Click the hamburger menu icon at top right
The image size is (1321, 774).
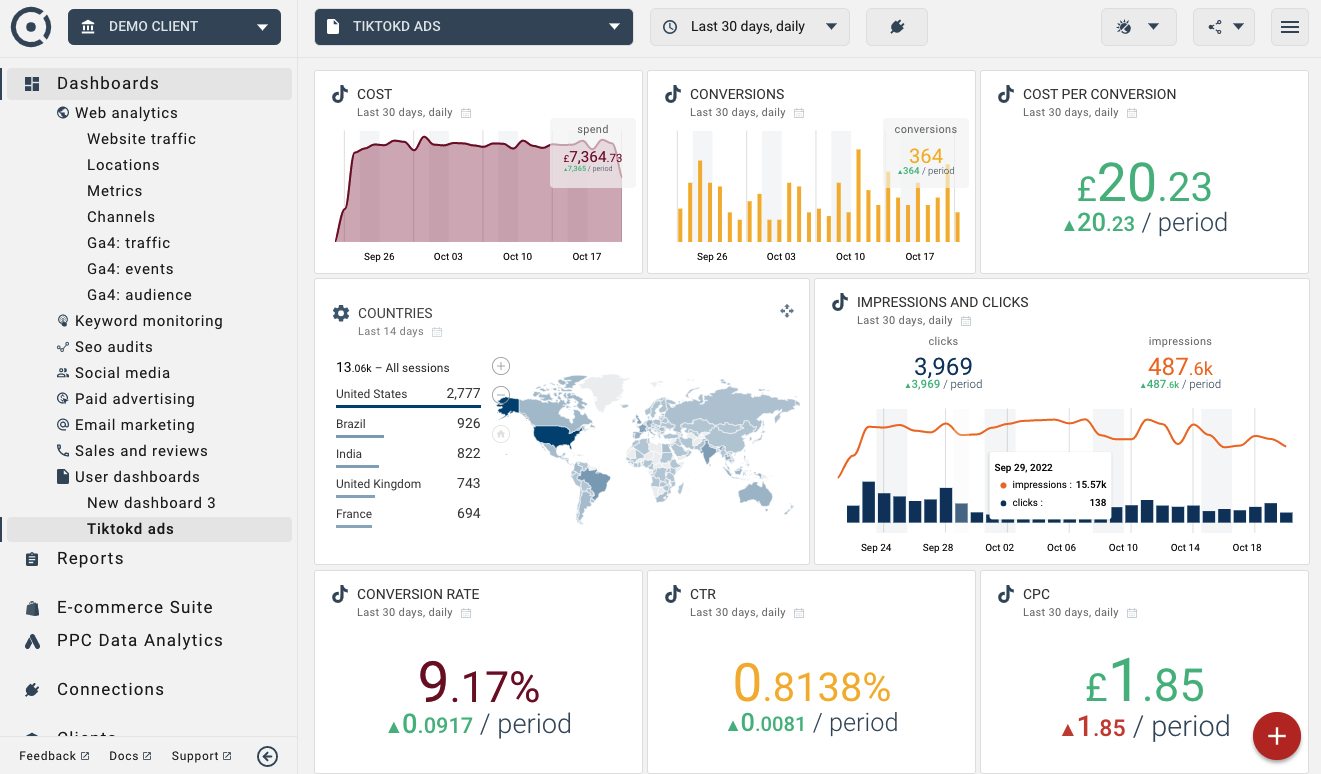pyautogui.click(x=1289, y=27)
